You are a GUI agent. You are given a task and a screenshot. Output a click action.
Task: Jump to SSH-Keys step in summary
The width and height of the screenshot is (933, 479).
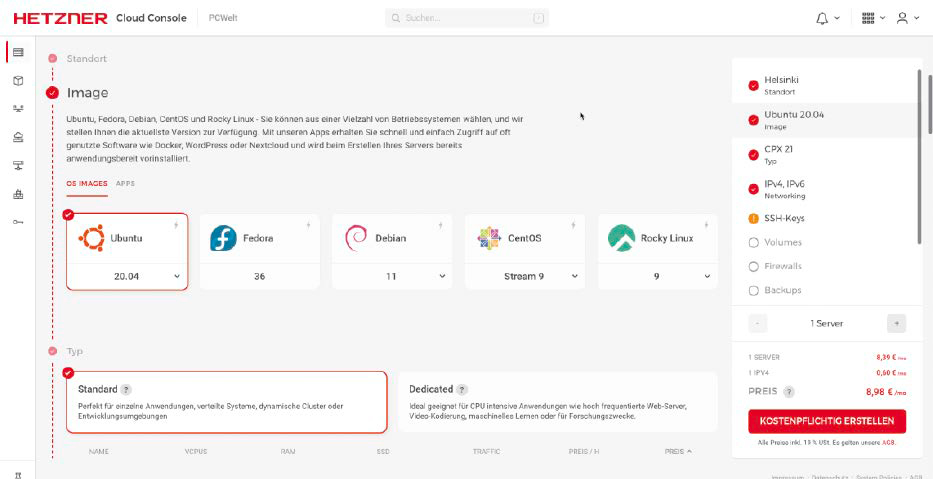(x=825, y=219)
